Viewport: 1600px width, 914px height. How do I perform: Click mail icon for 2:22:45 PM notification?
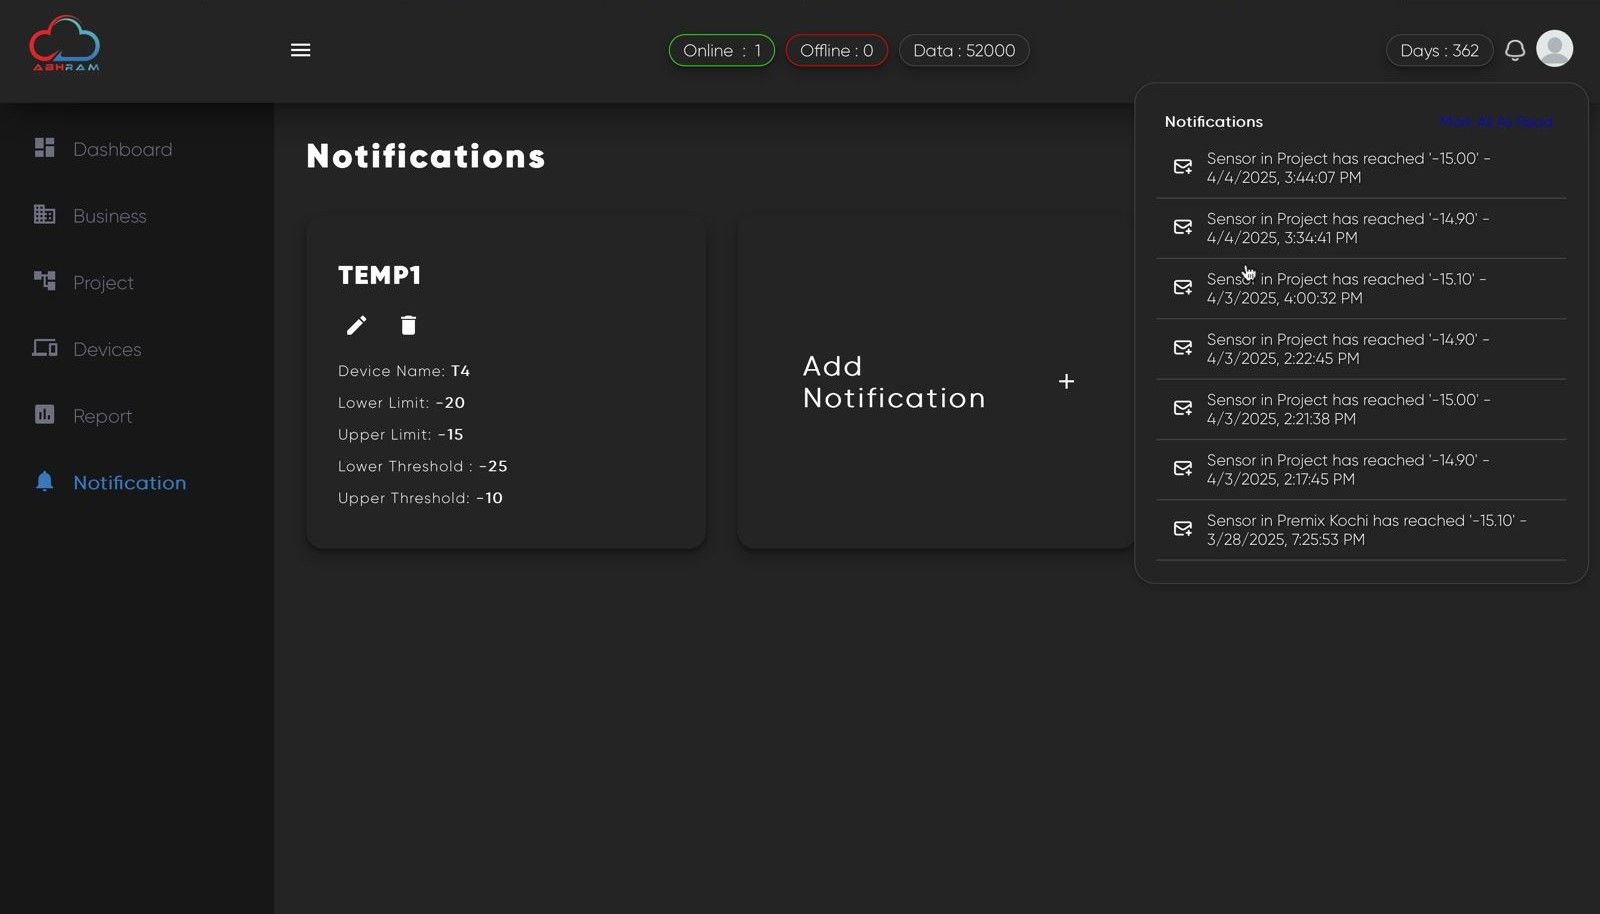click(x=1182, y=348)
